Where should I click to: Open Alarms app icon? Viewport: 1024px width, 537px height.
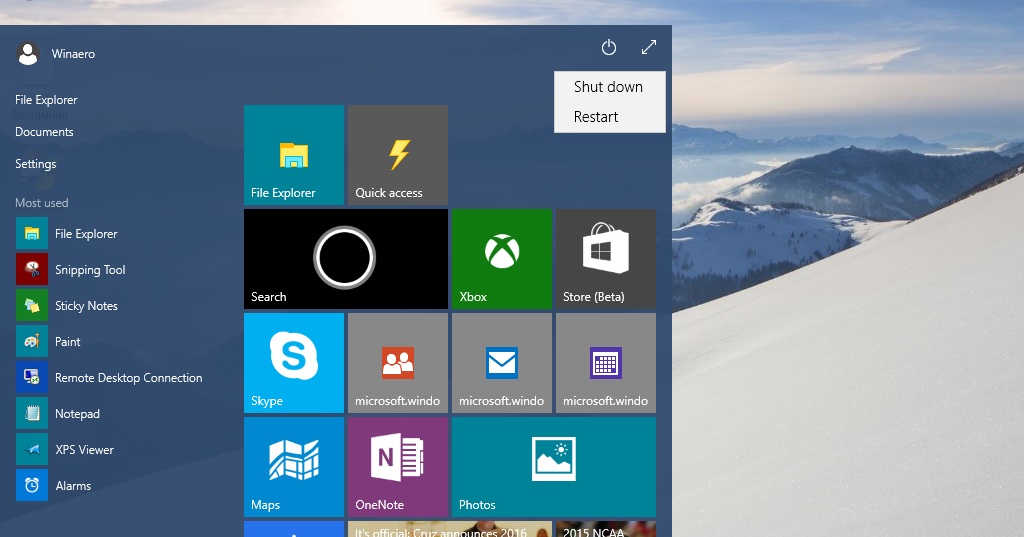32,485
